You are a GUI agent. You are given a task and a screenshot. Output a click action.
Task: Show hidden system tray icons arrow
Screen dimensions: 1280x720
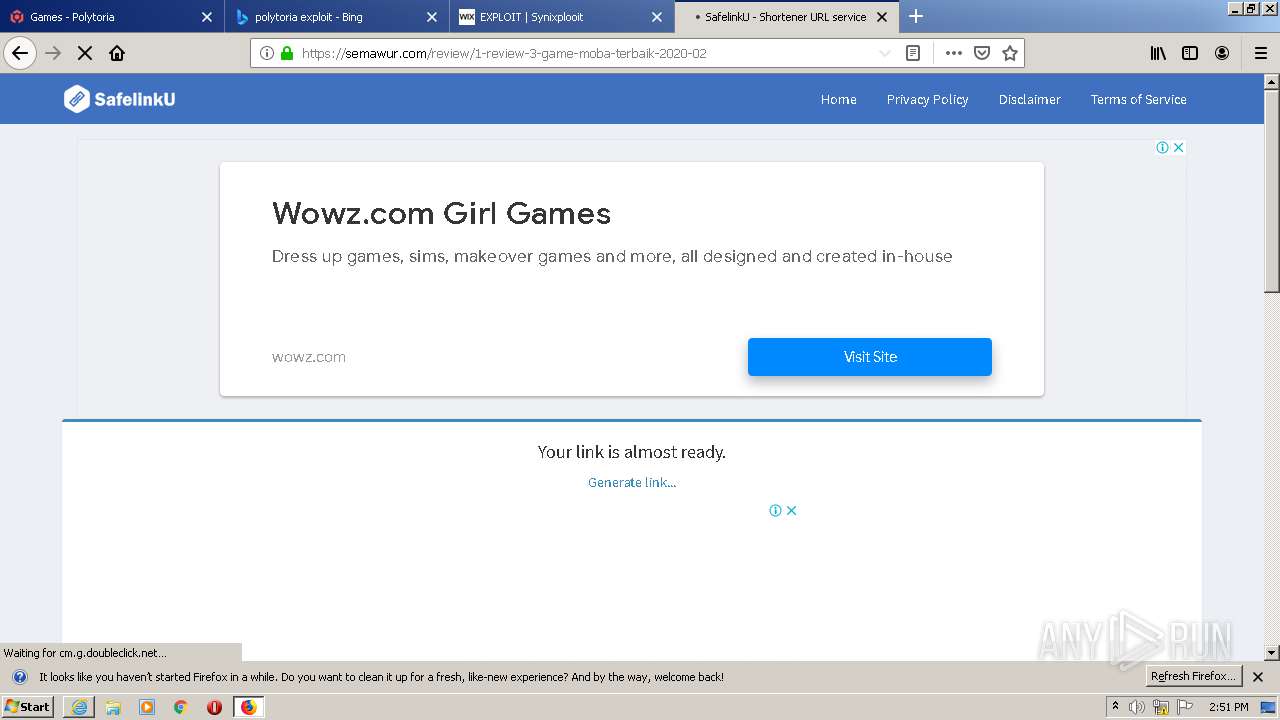[1115, 707]
